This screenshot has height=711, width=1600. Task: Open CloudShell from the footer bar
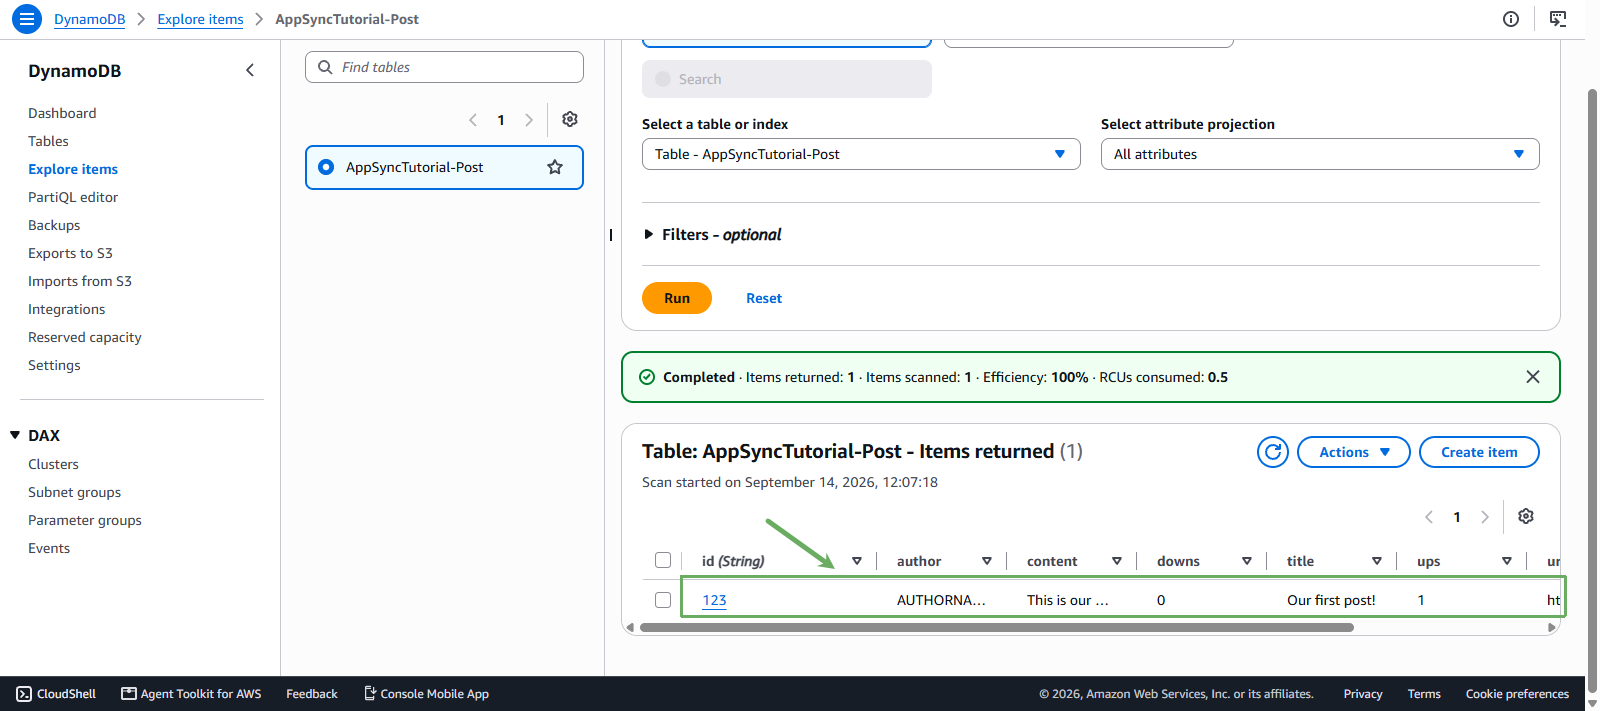[x=56, y=694]
